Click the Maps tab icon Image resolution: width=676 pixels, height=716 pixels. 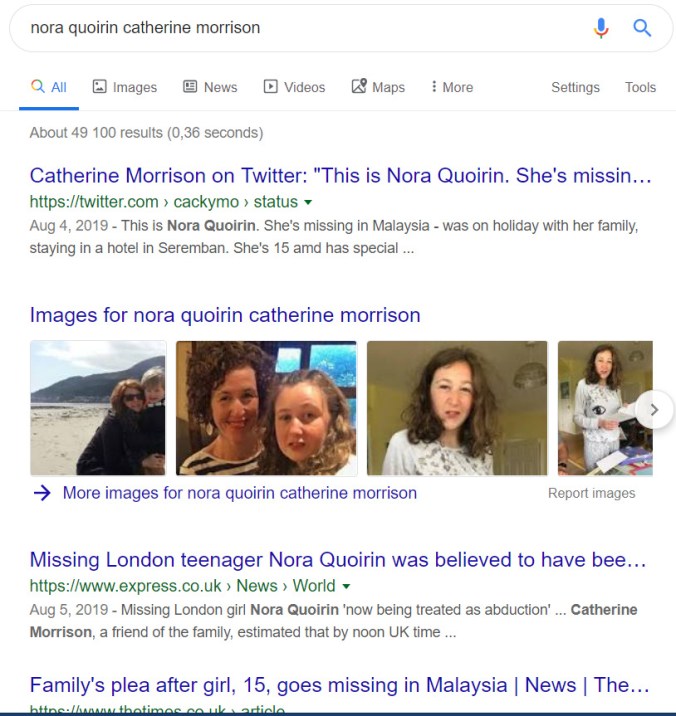pyautogui.click(x=359, y=87)
